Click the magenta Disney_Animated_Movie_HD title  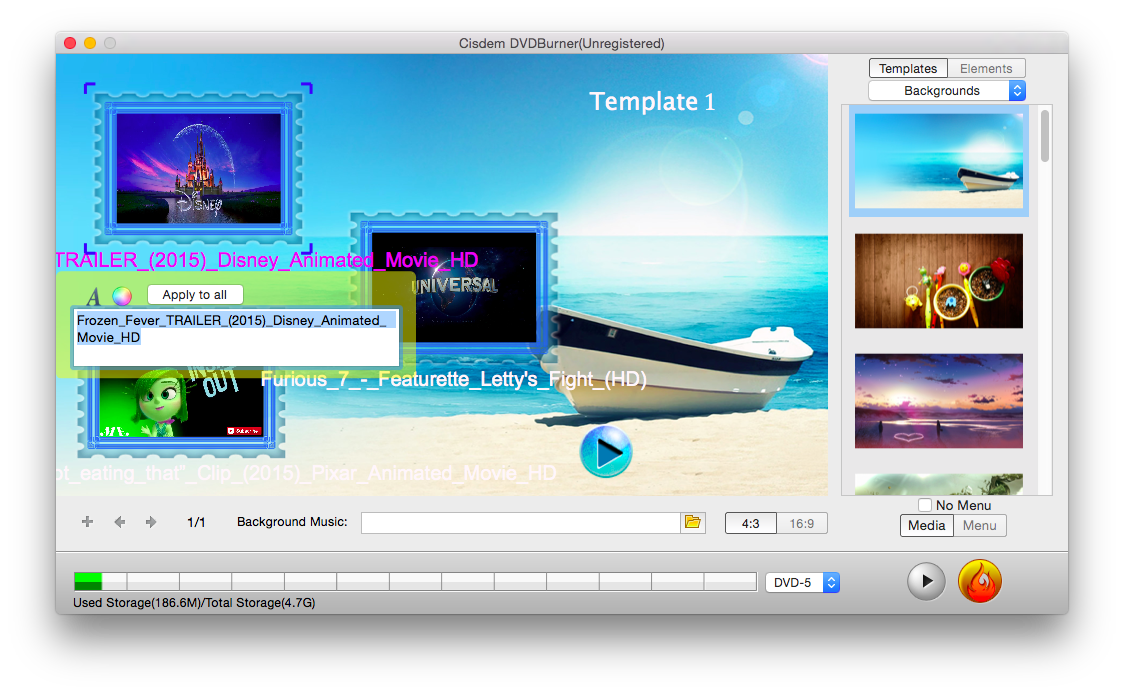267,260
